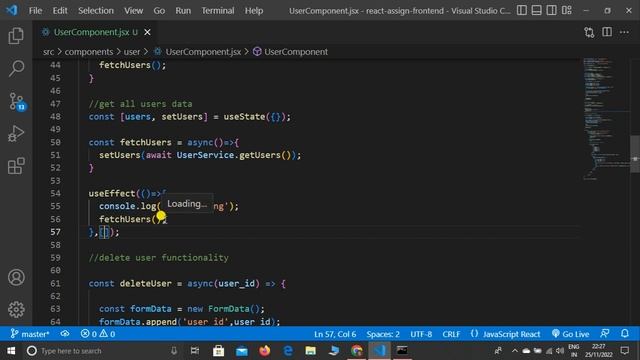640x360 pixels.
Task: Click the yellow lightbulb code action
Action: click(161, 216)
